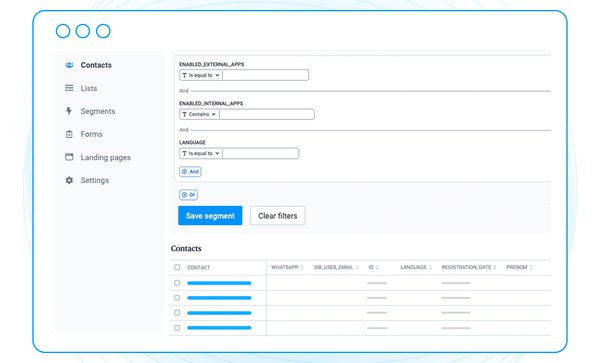Add an Or condition group

pos(188,195)
